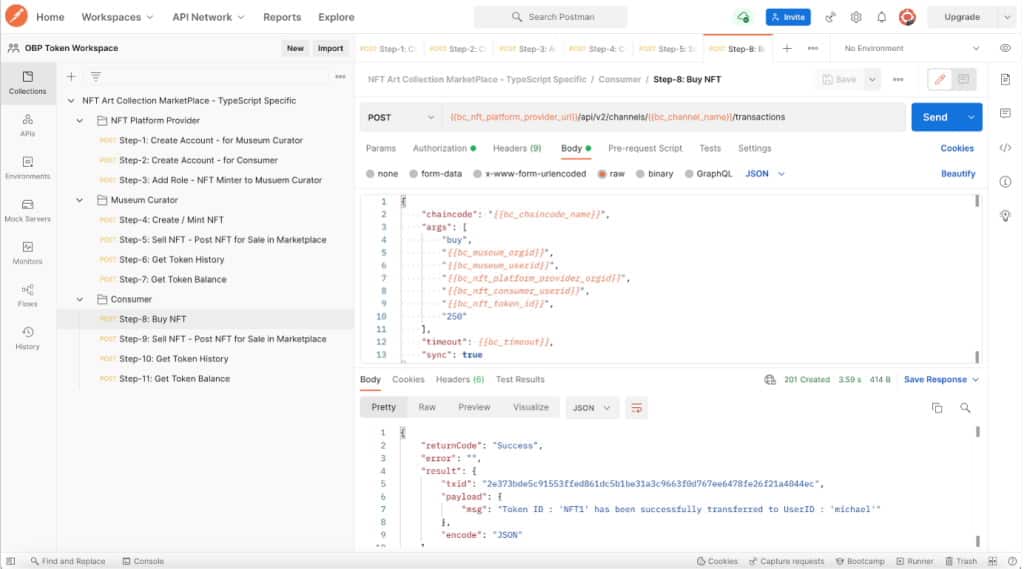Switch to the Tests tab
This screenshot has width=1024, height=569.
(710, 148)
